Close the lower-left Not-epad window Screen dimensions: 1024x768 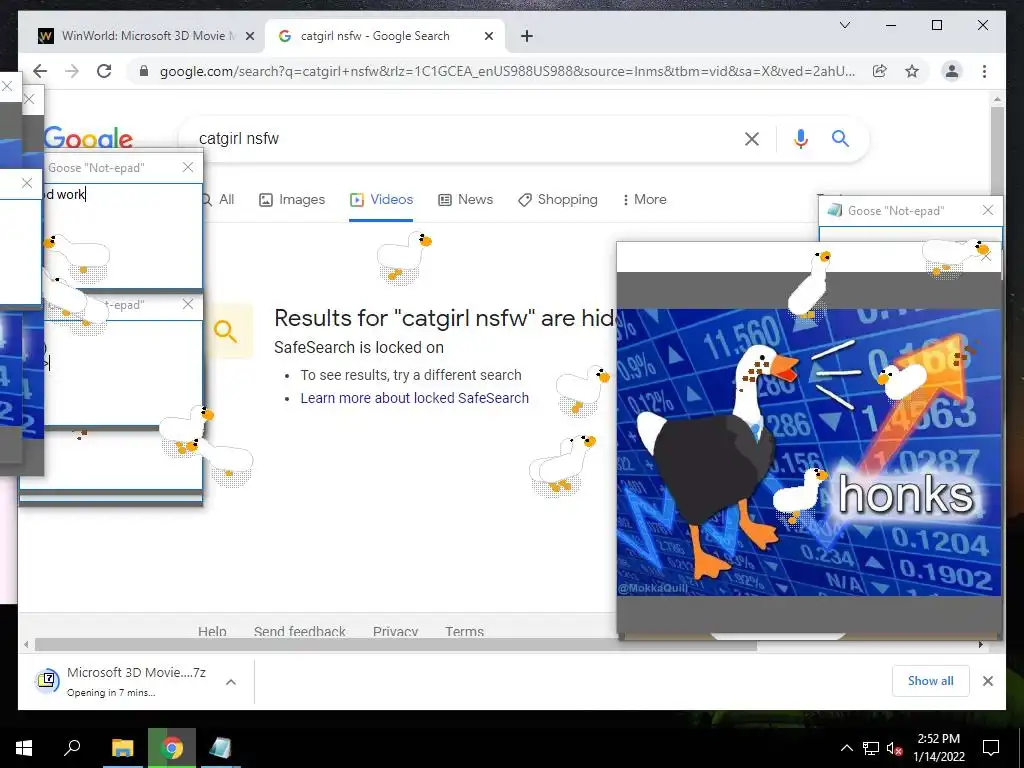tap(188, 304)
